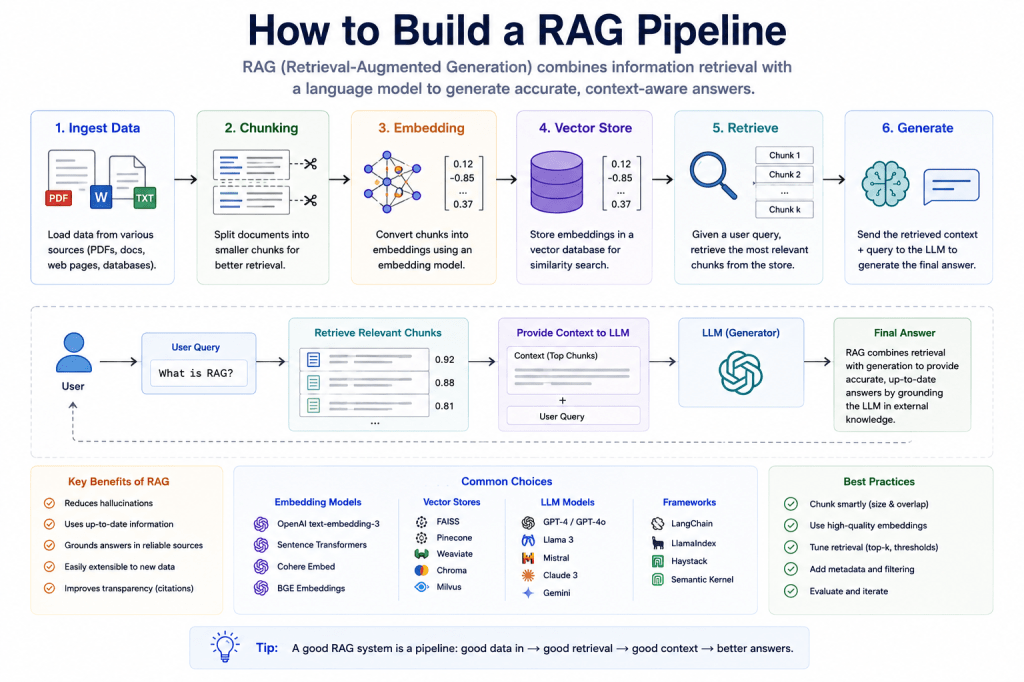Click the blue Word document icon
This screenshot has width=1024, height=682.
pos(101,197)
